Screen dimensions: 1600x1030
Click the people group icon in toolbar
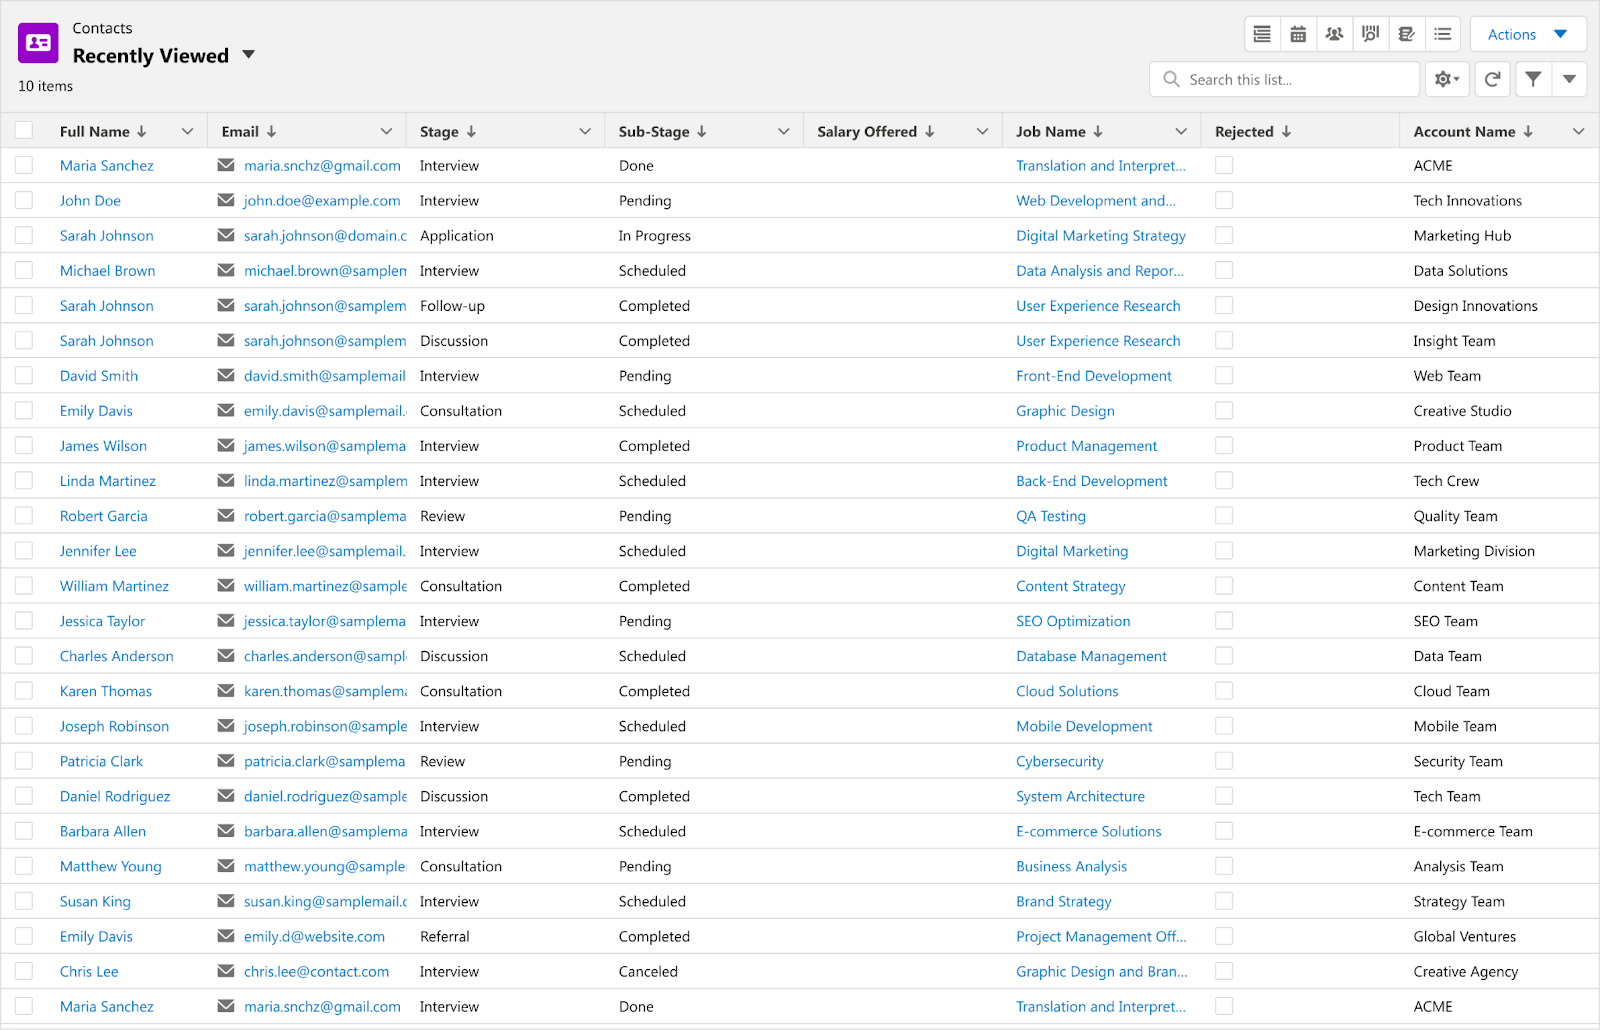(1334, 34)
